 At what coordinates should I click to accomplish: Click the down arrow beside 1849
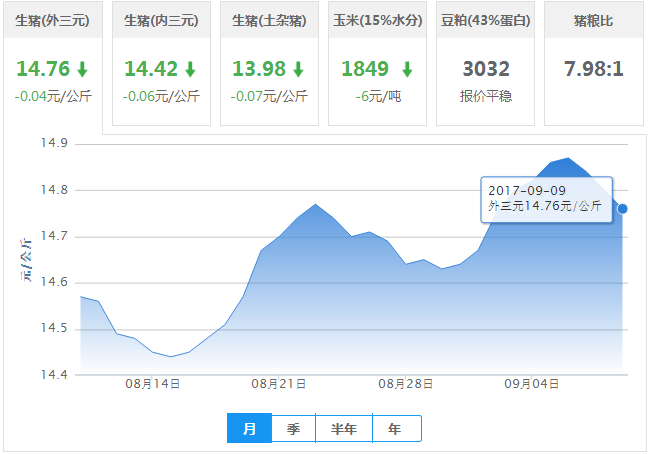(x=407, y=70)
